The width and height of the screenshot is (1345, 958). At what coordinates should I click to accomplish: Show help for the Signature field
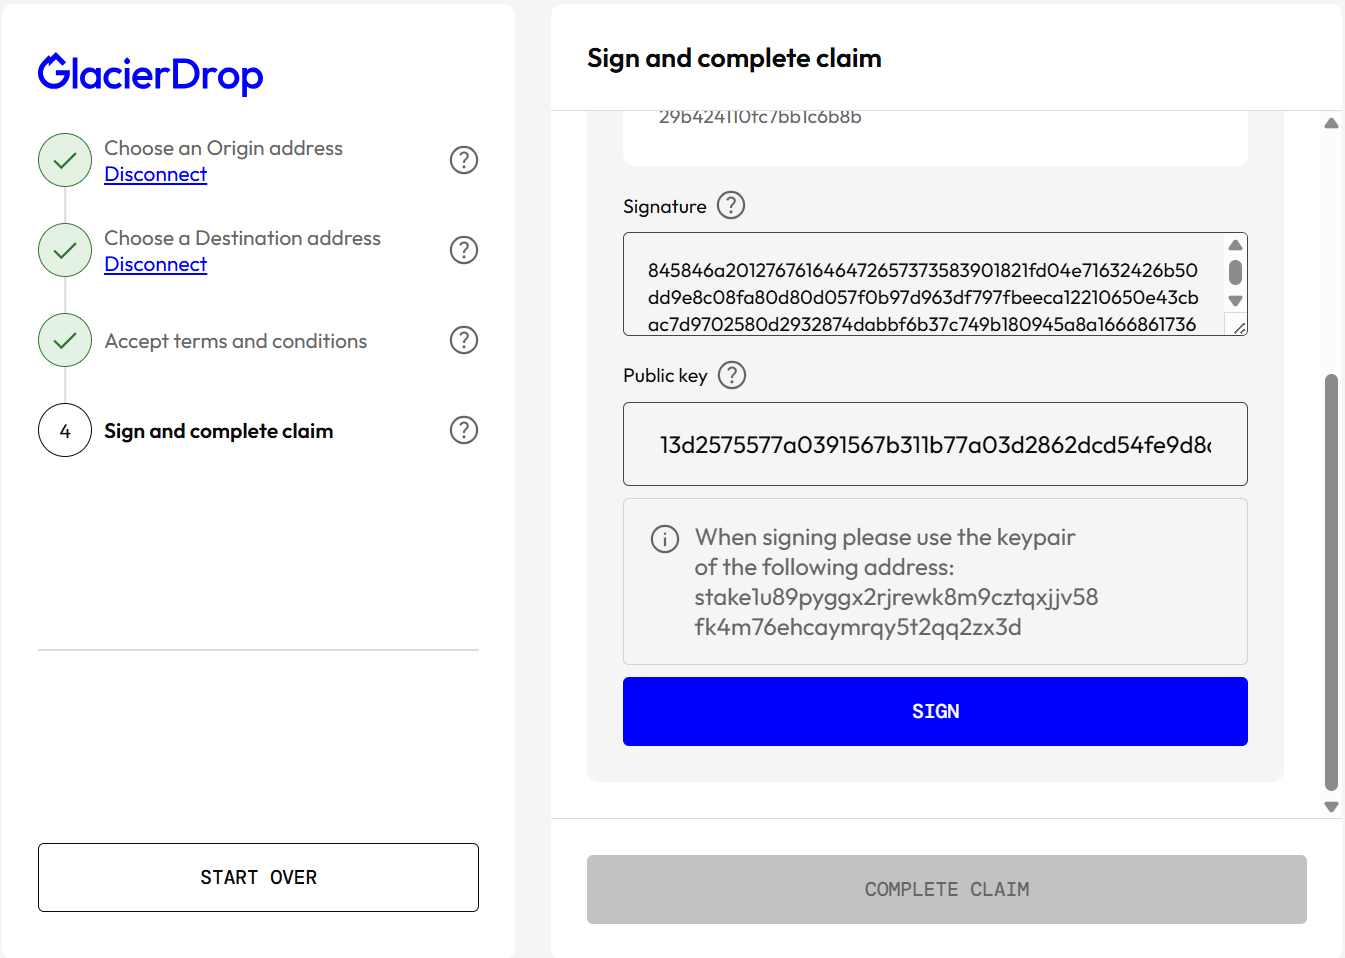pos(732,205)
